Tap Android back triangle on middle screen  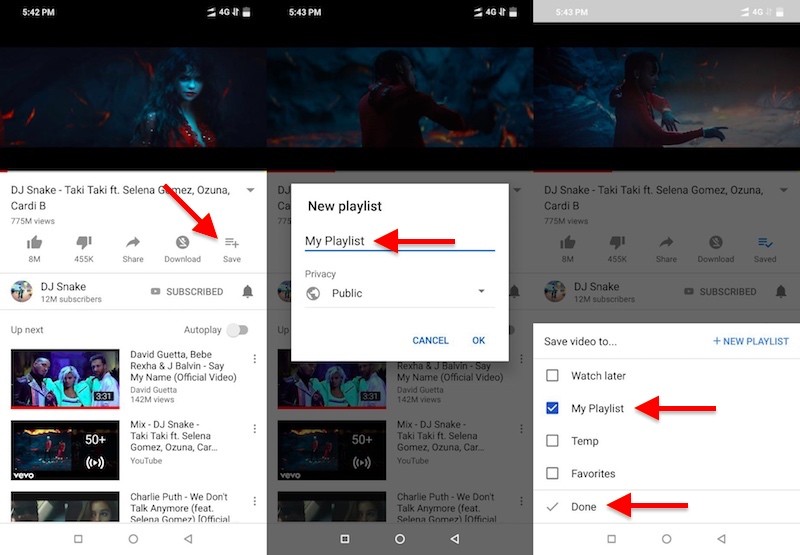click(455, 539)
